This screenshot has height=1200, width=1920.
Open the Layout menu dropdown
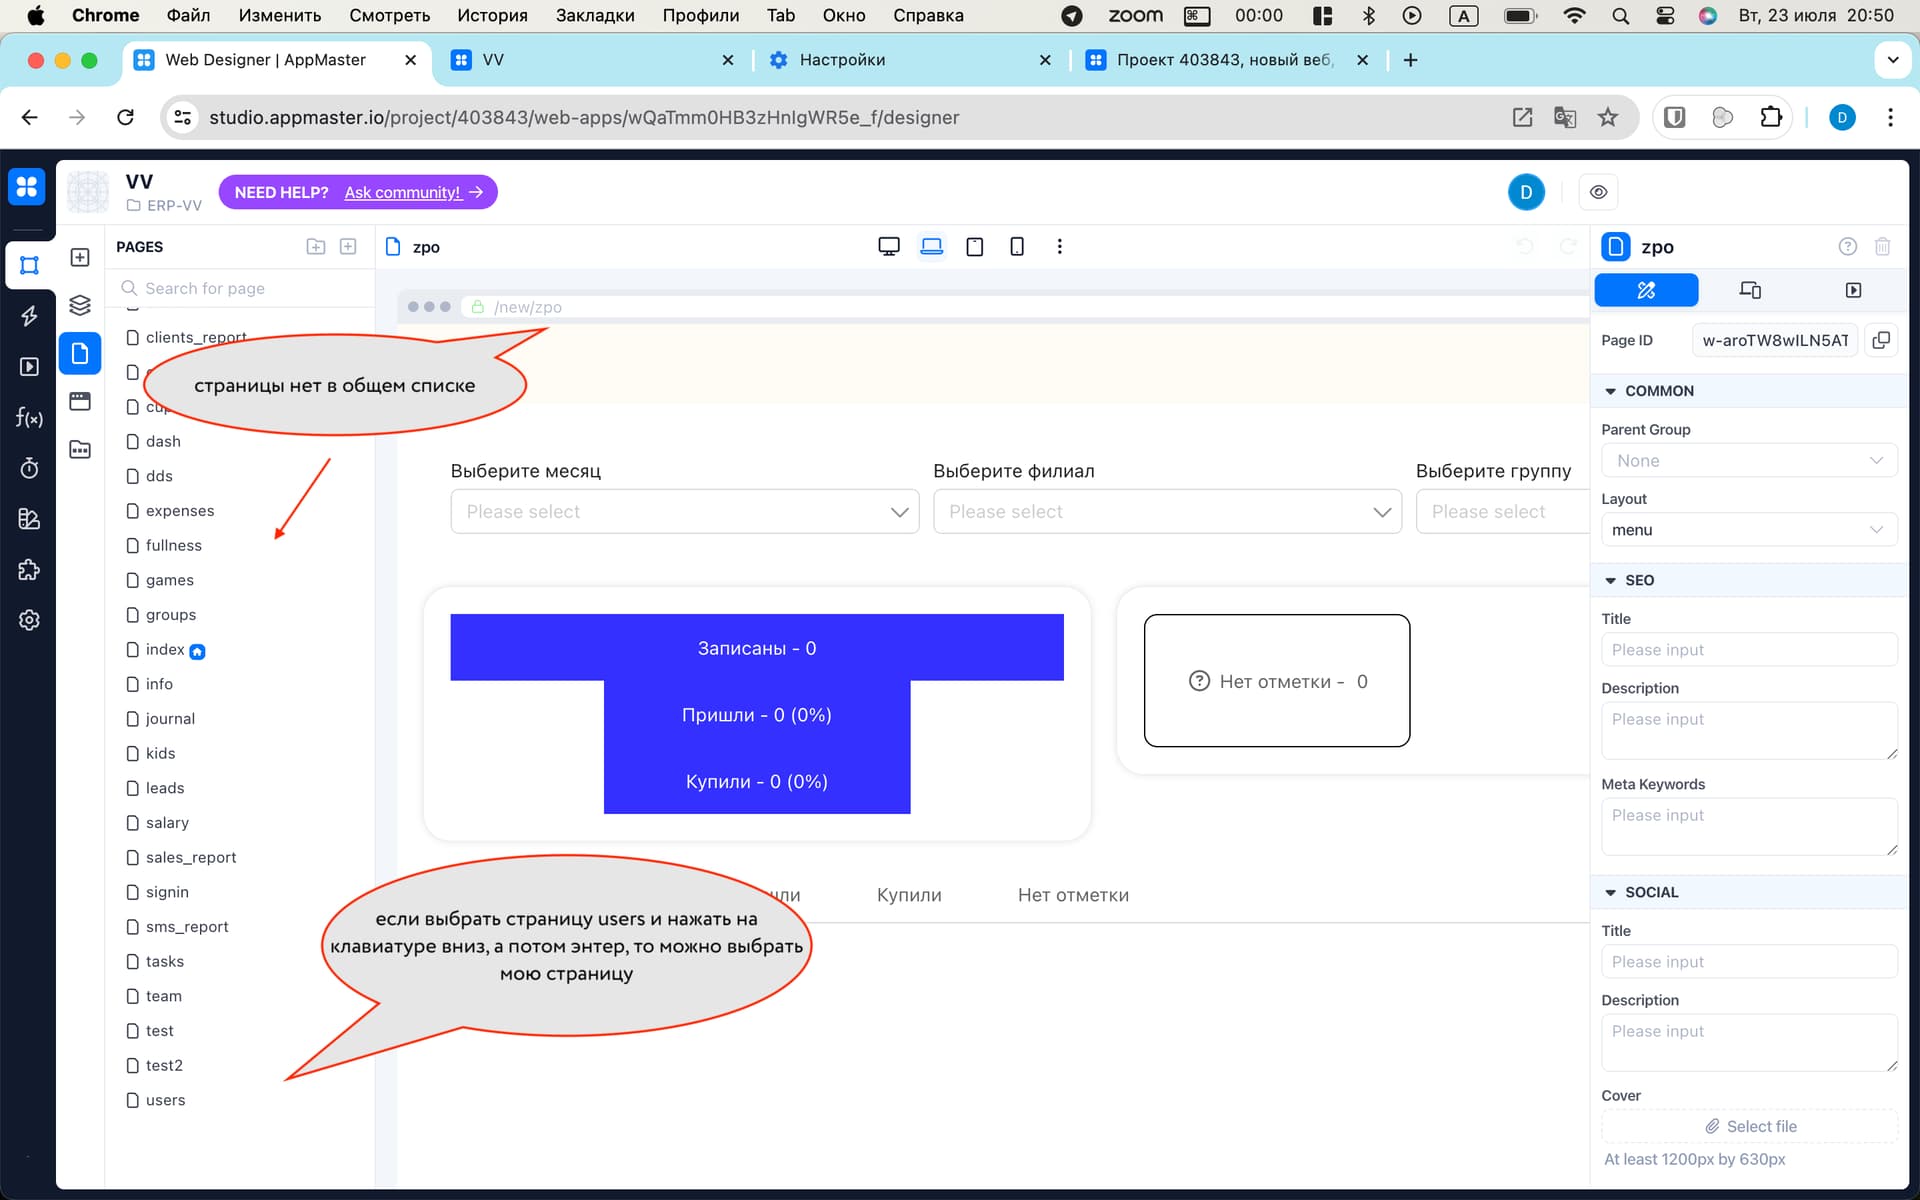point(1749,530)
